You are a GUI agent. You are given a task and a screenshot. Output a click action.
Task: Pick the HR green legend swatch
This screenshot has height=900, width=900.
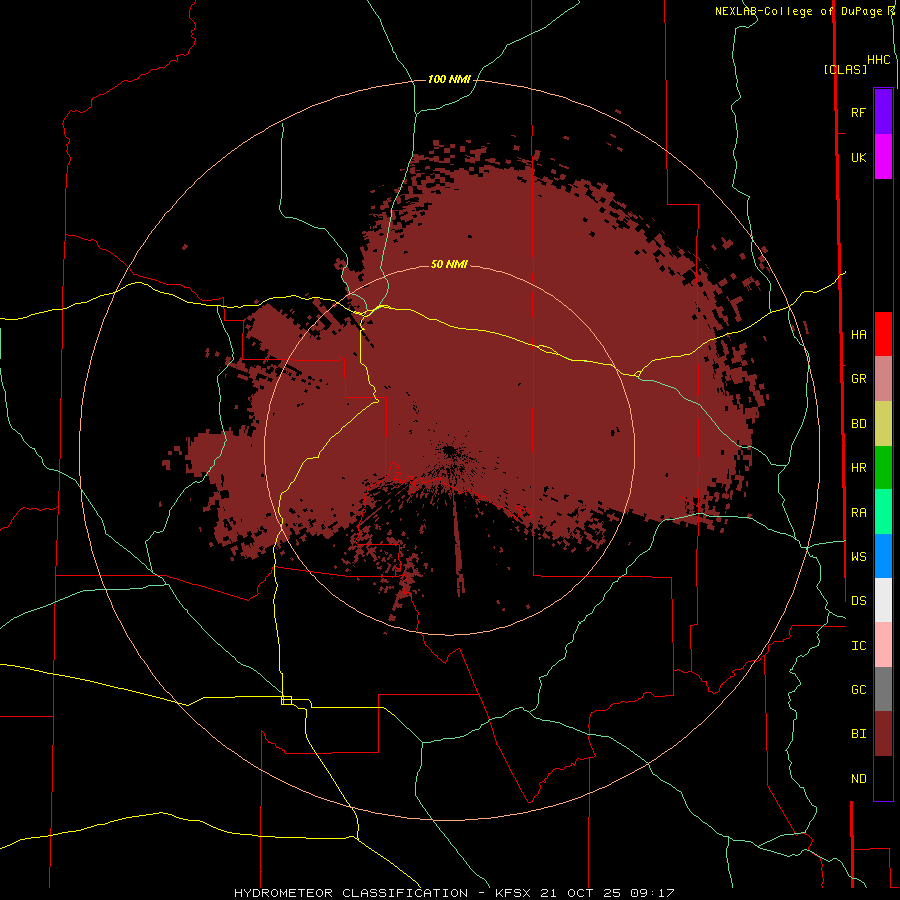(x=883, y=468)
